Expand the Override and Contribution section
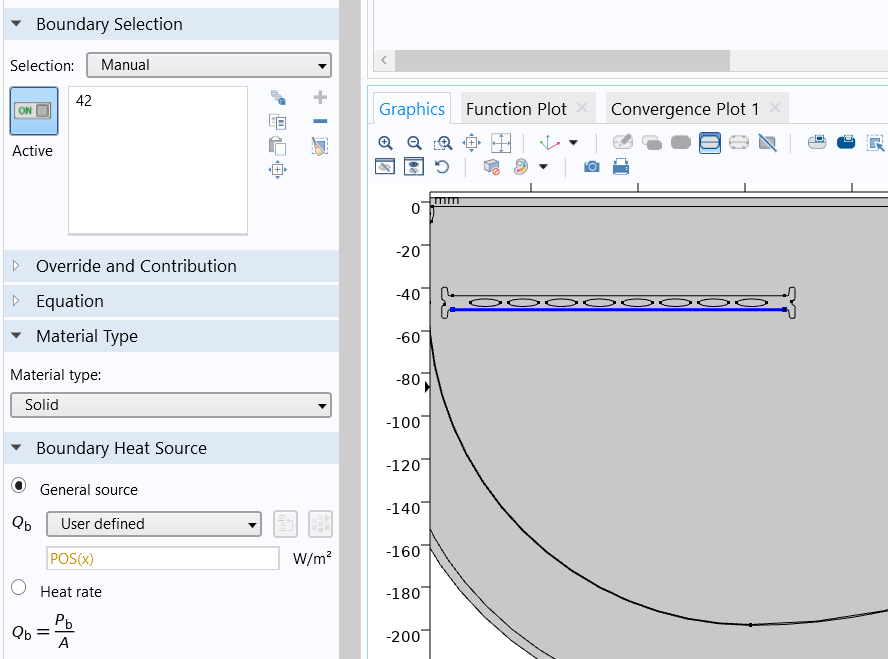 coord(136,266)
